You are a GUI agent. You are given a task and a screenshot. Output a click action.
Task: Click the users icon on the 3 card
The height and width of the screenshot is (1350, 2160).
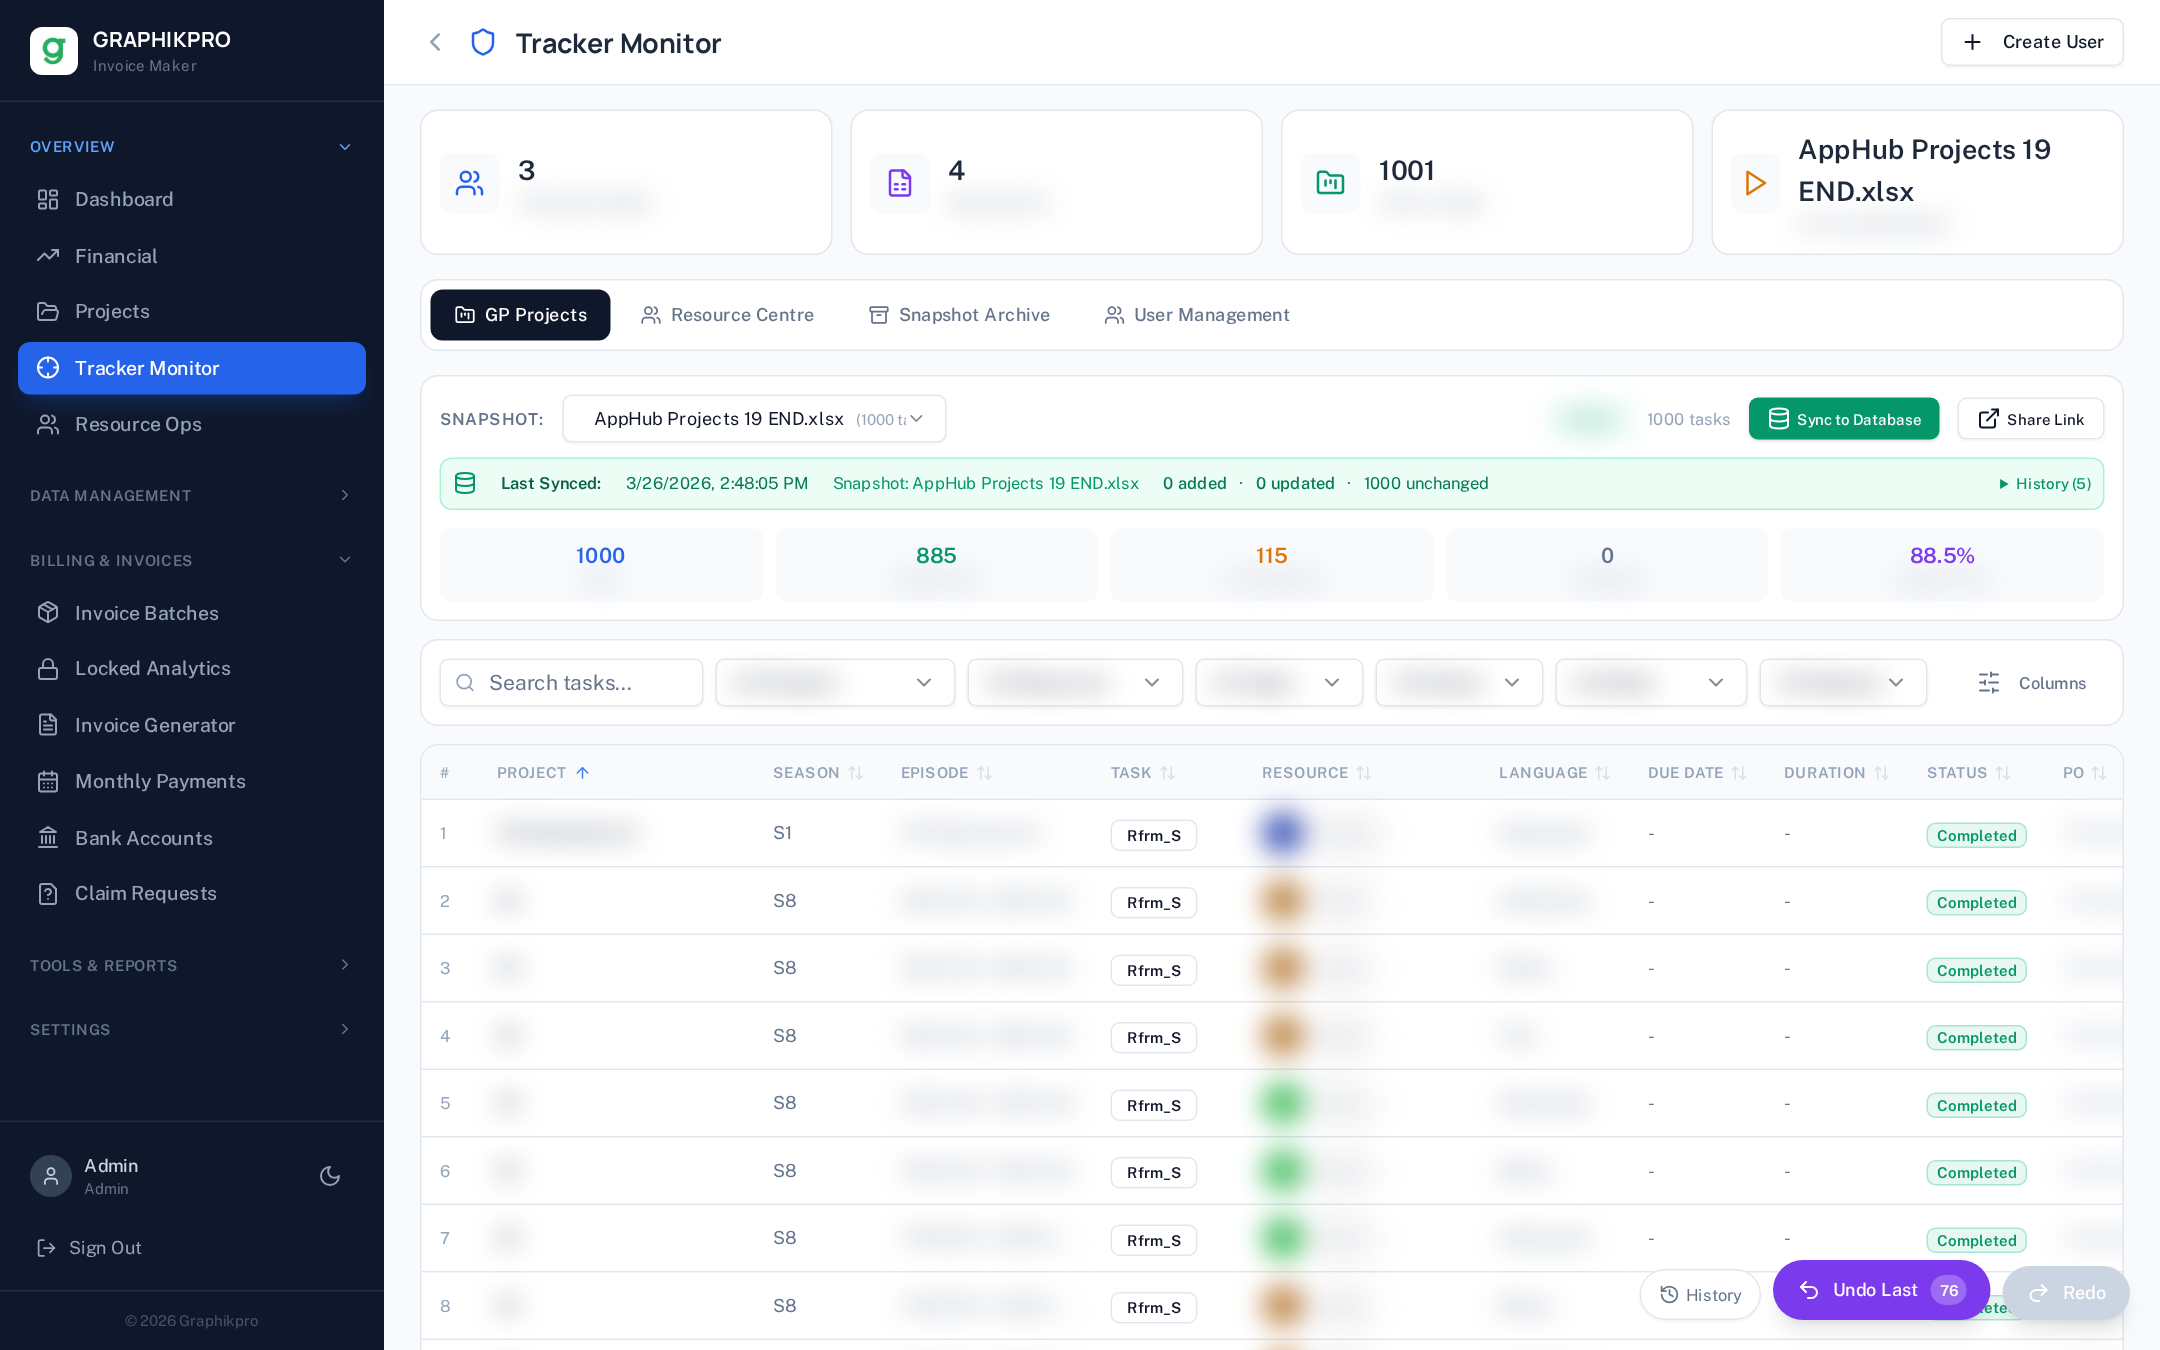(x=470, y=183)
